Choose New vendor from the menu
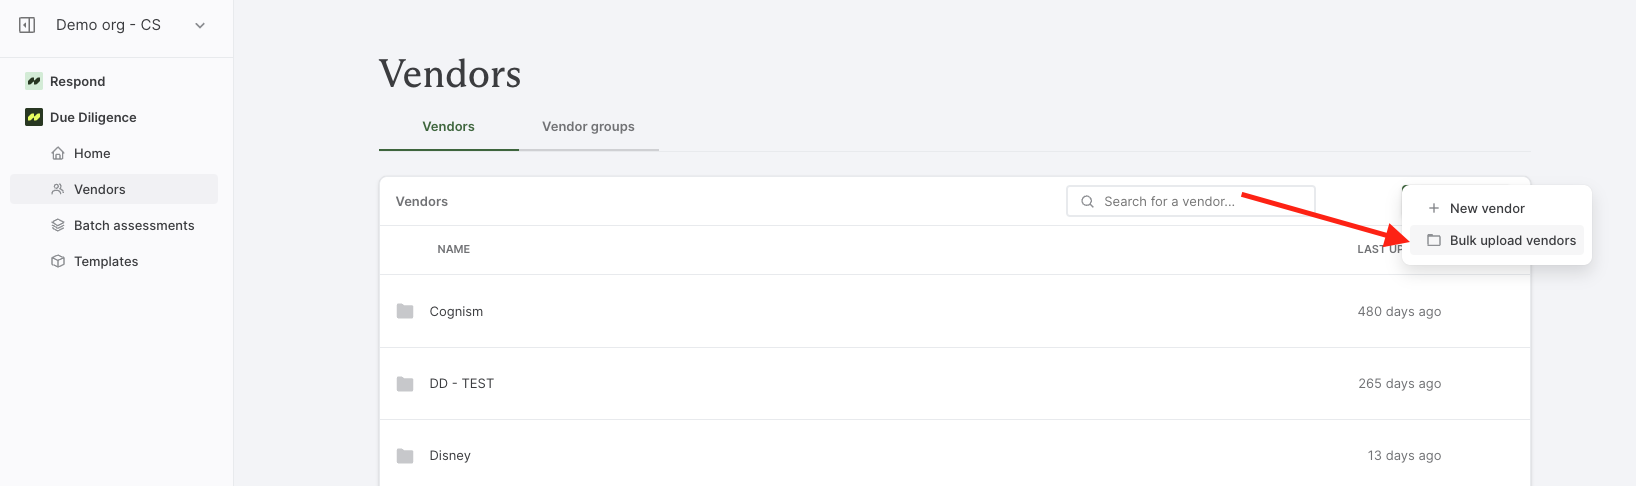Screen dimensions: 1636x486 coord(1497,208)
